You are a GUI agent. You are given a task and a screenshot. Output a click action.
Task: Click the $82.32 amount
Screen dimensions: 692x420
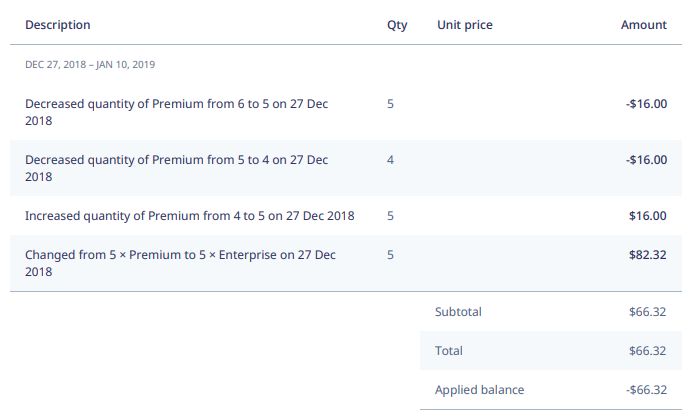click(647, 255)
